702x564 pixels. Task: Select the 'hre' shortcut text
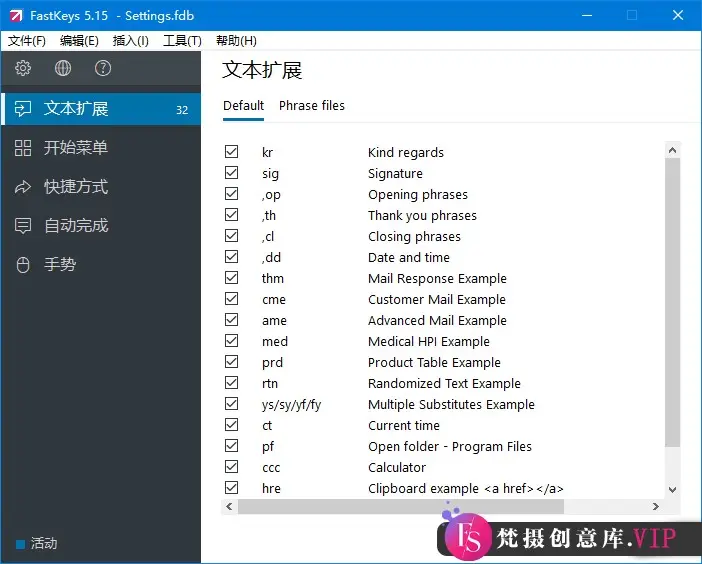271,488
